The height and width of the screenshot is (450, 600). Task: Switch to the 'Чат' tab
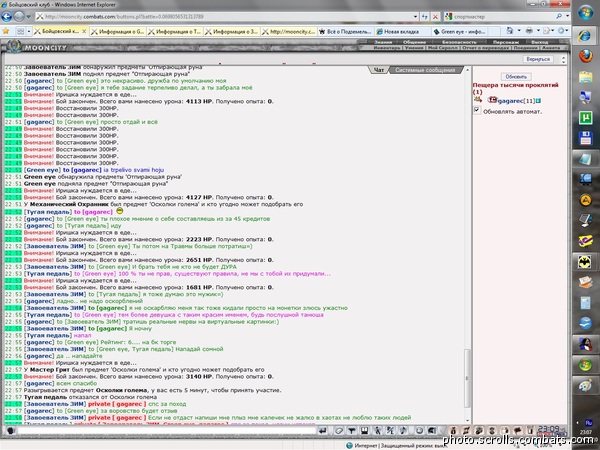[x=378, y=70]
